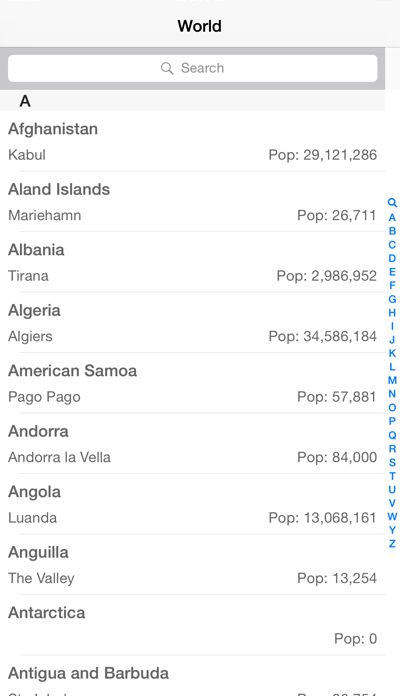Jump to letter S in the index
Viewport: 400px width, 696px height.
pos(392,462)
